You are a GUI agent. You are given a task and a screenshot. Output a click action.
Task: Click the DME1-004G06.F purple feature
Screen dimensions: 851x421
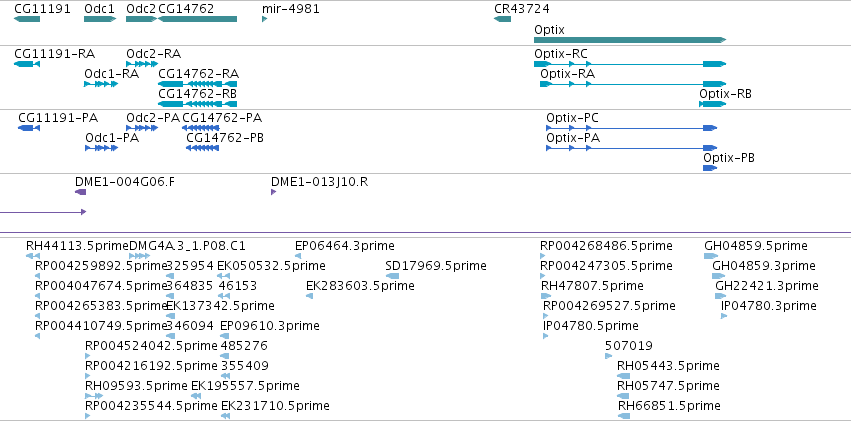pos(80,192)
